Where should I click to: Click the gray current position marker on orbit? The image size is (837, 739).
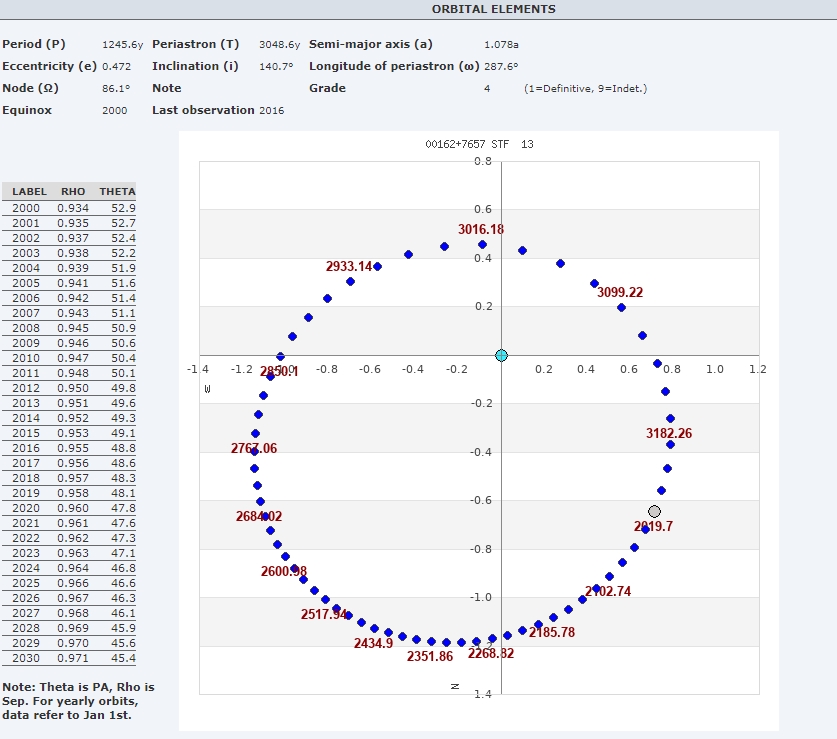coord(654,511)
